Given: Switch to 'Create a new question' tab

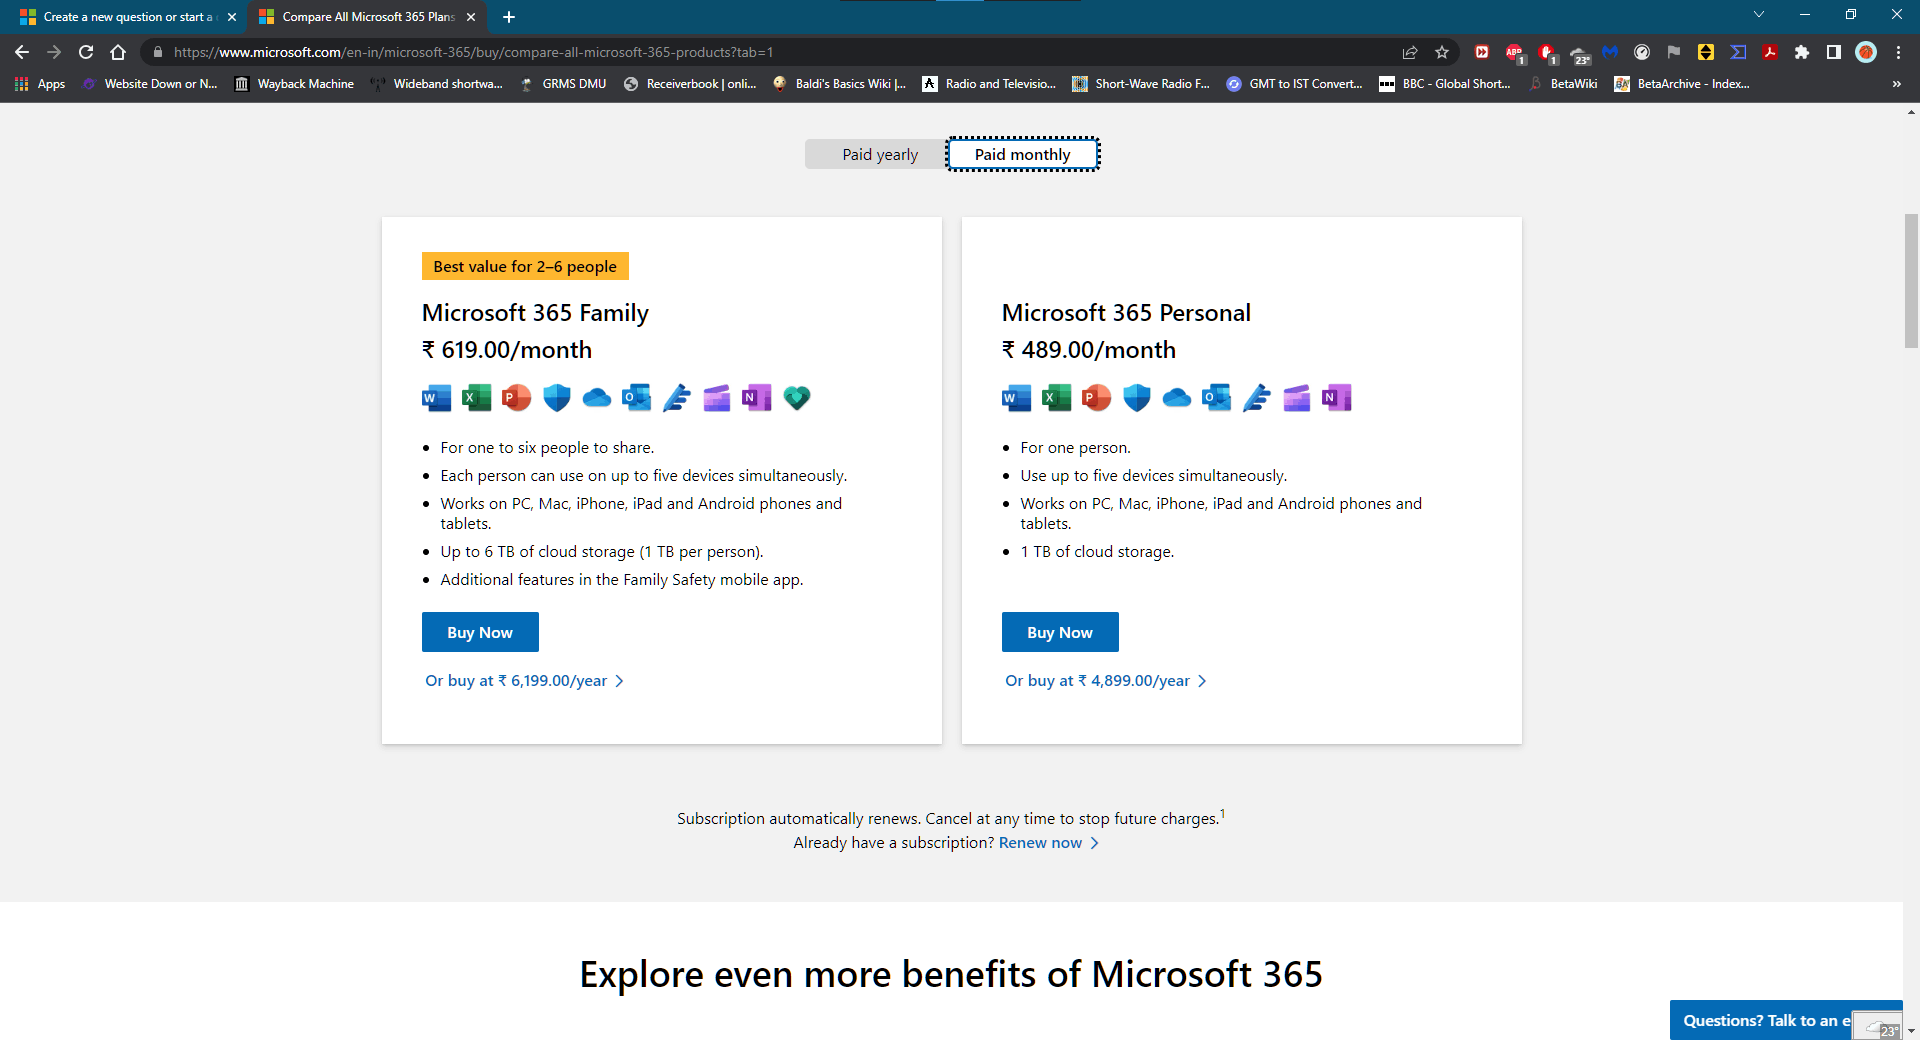Looking at the screenshot, I should click(x=128, y=17).
